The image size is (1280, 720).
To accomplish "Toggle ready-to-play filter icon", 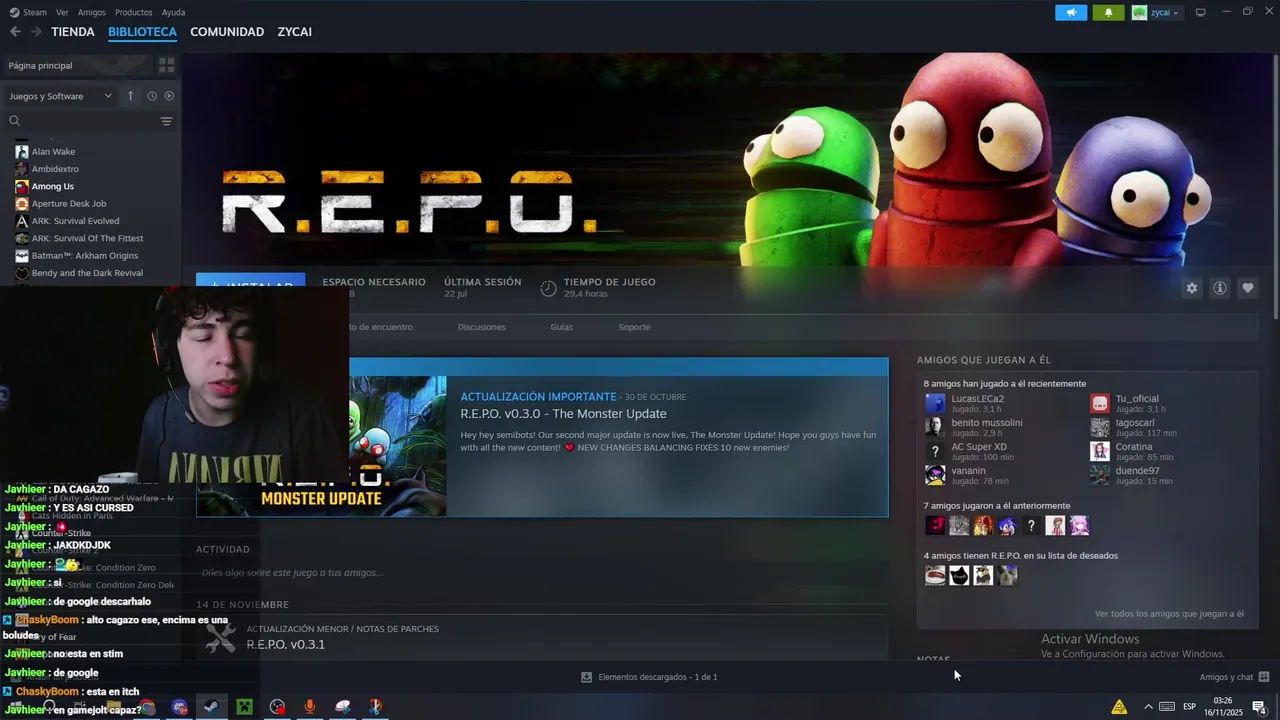I will (x=169, y=96).
